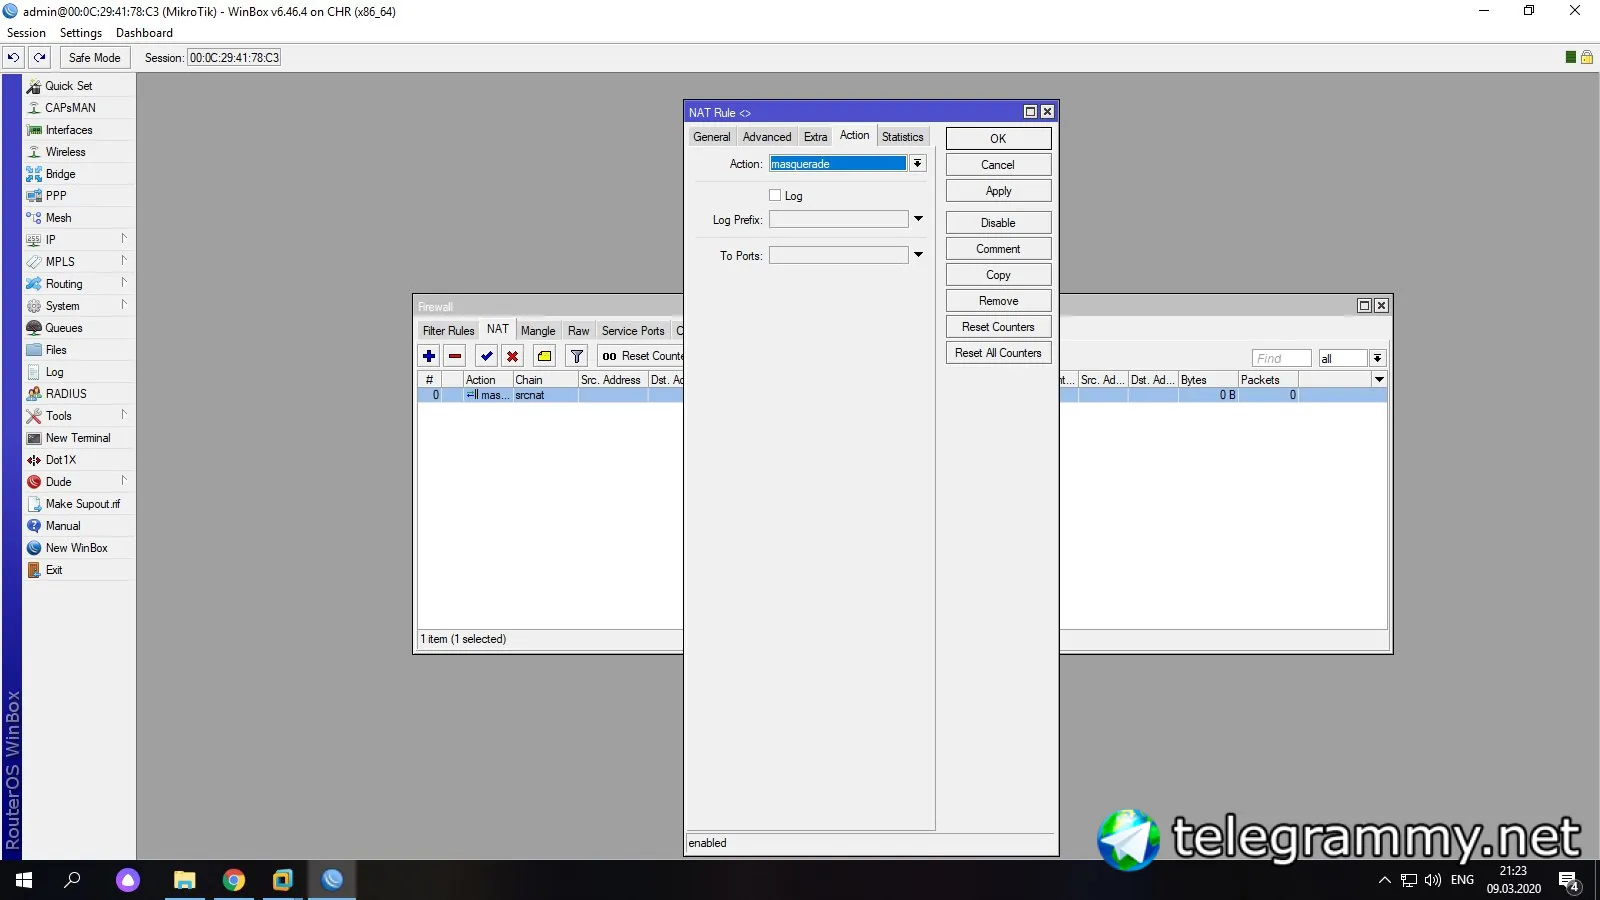Click the WinBox undo arrow icon
The width and height of the screenshot is (1600, 900).
pos(14,58)
